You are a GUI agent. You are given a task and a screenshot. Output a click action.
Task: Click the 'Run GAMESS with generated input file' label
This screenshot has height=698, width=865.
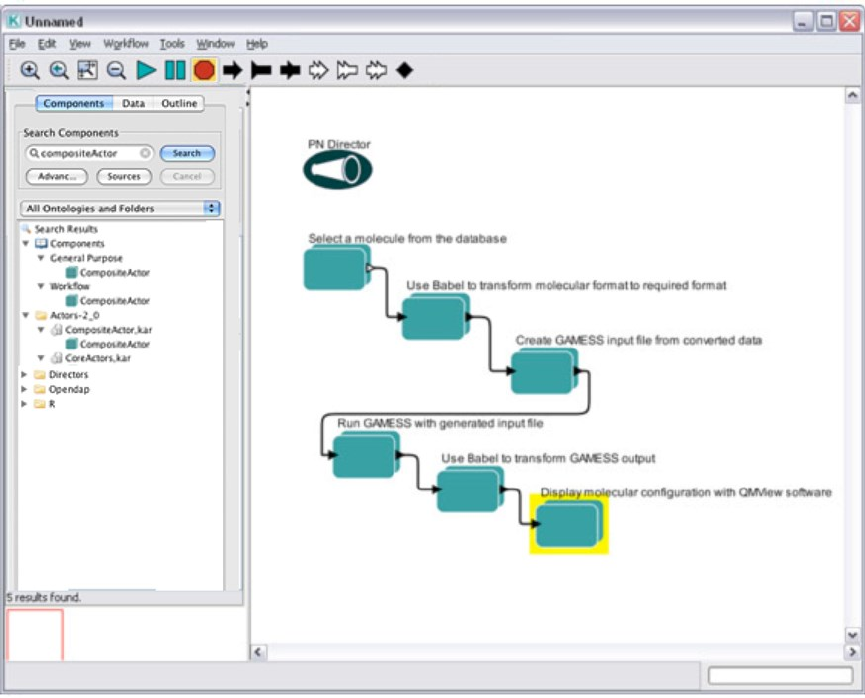pyautogui.click(x=440, y=423)
